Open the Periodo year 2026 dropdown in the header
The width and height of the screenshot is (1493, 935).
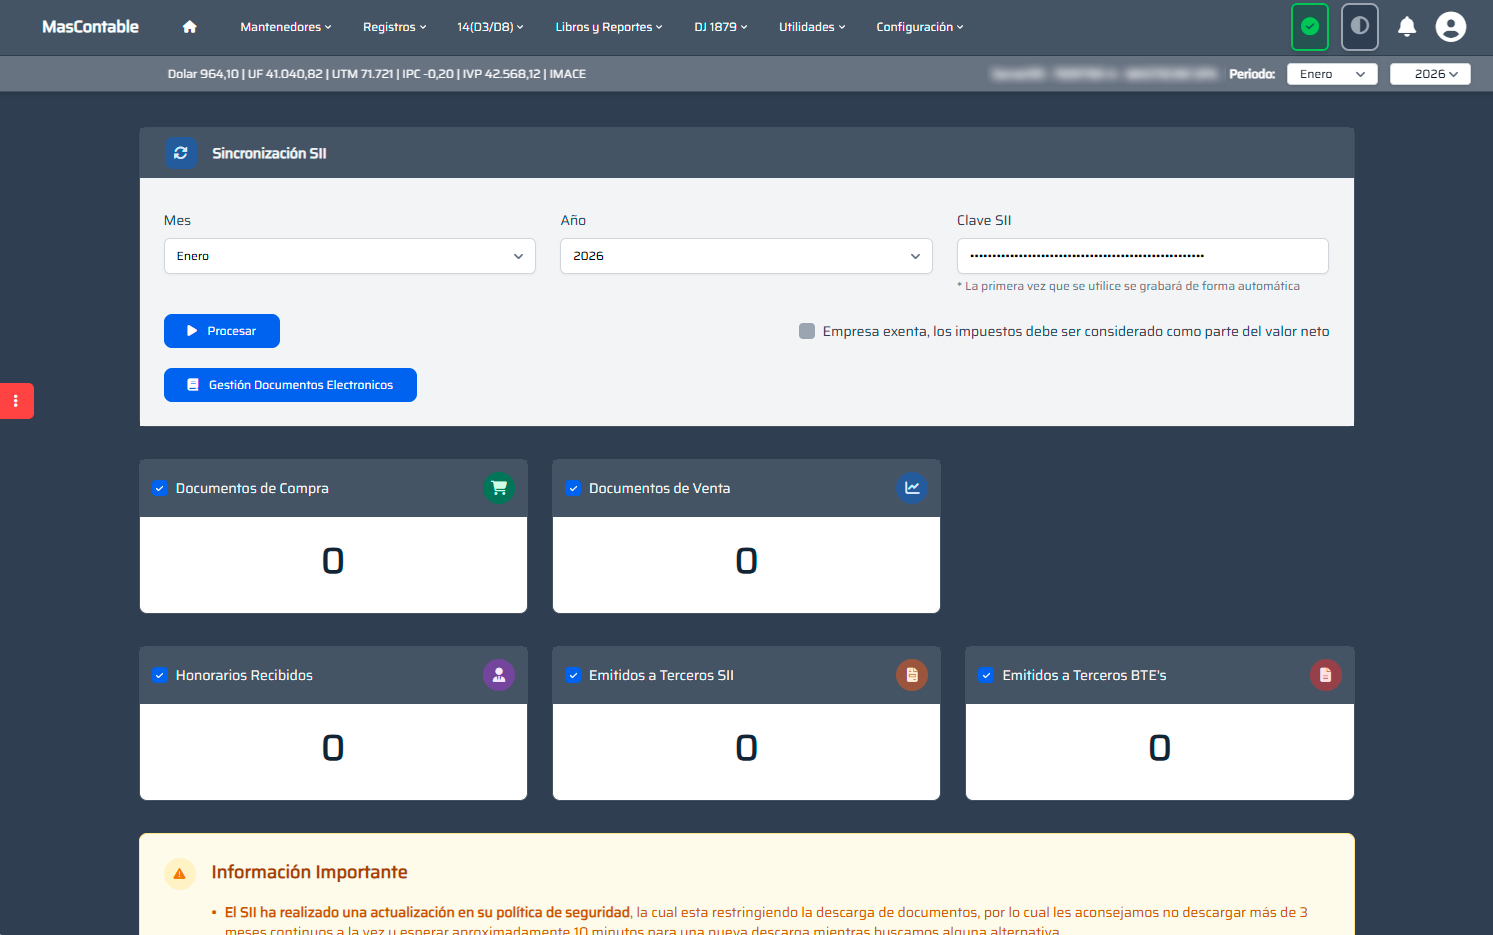[1430, 74]
